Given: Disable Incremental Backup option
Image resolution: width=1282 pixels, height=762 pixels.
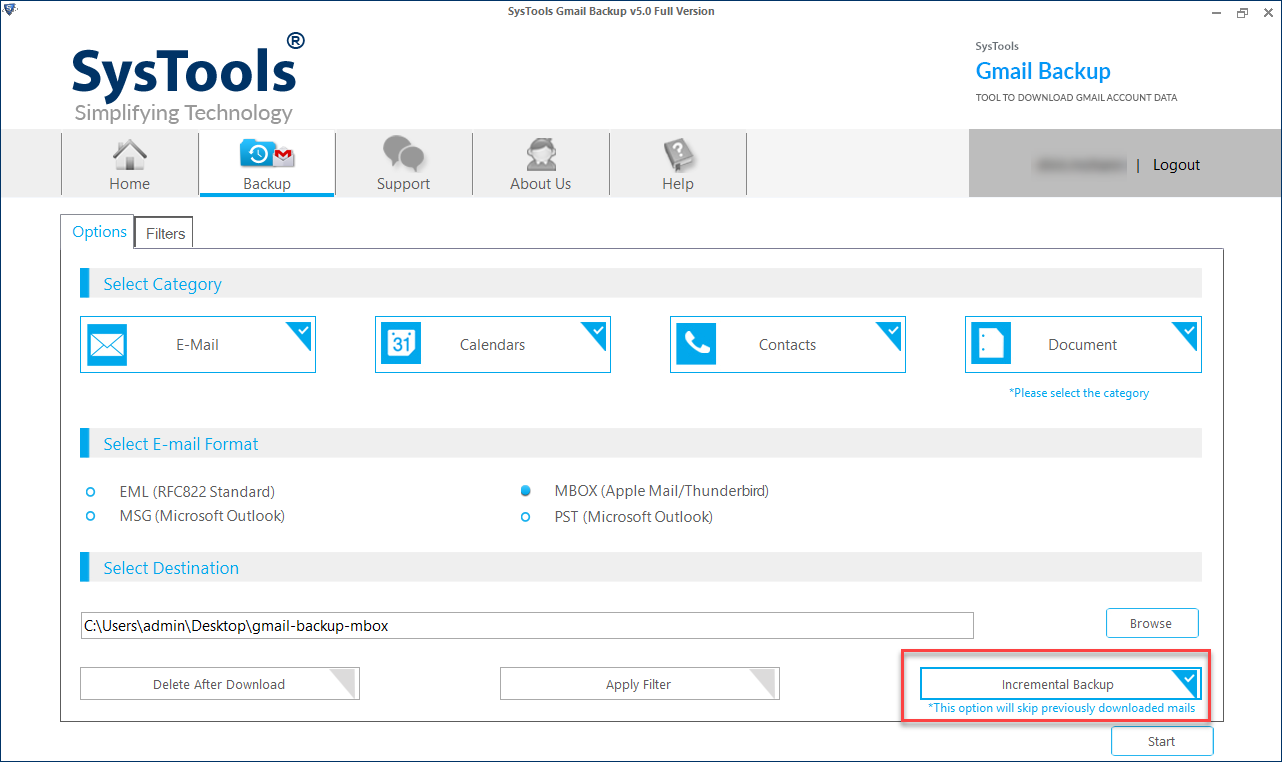Looking at the screenshot, I should tap(1059, 684).
